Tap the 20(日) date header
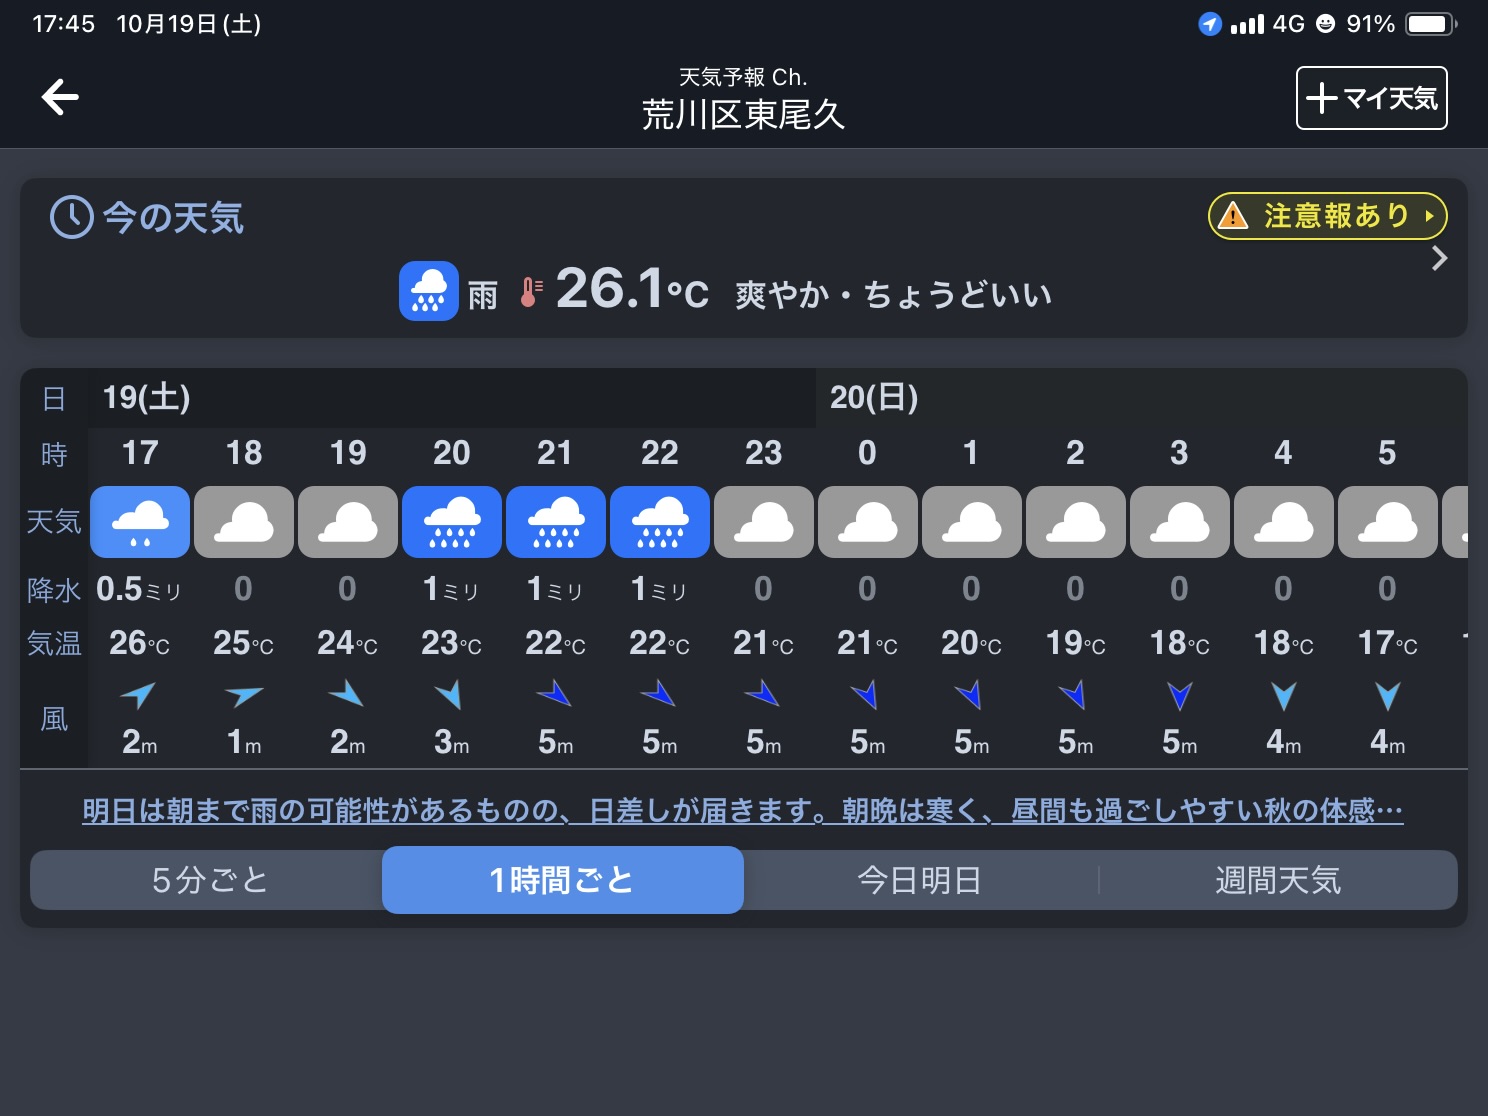The width and height of the screenshot is (1488, 1116). pyautogui.click(x=874, y=398)
